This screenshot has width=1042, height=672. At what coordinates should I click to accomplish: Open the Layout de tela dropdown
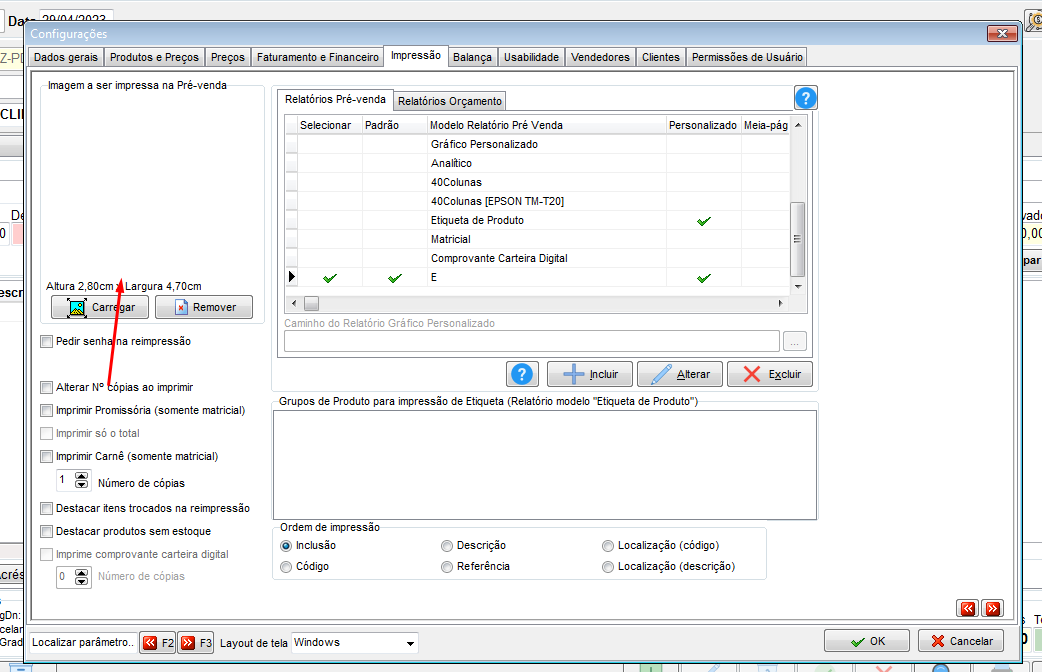point(410,643)
